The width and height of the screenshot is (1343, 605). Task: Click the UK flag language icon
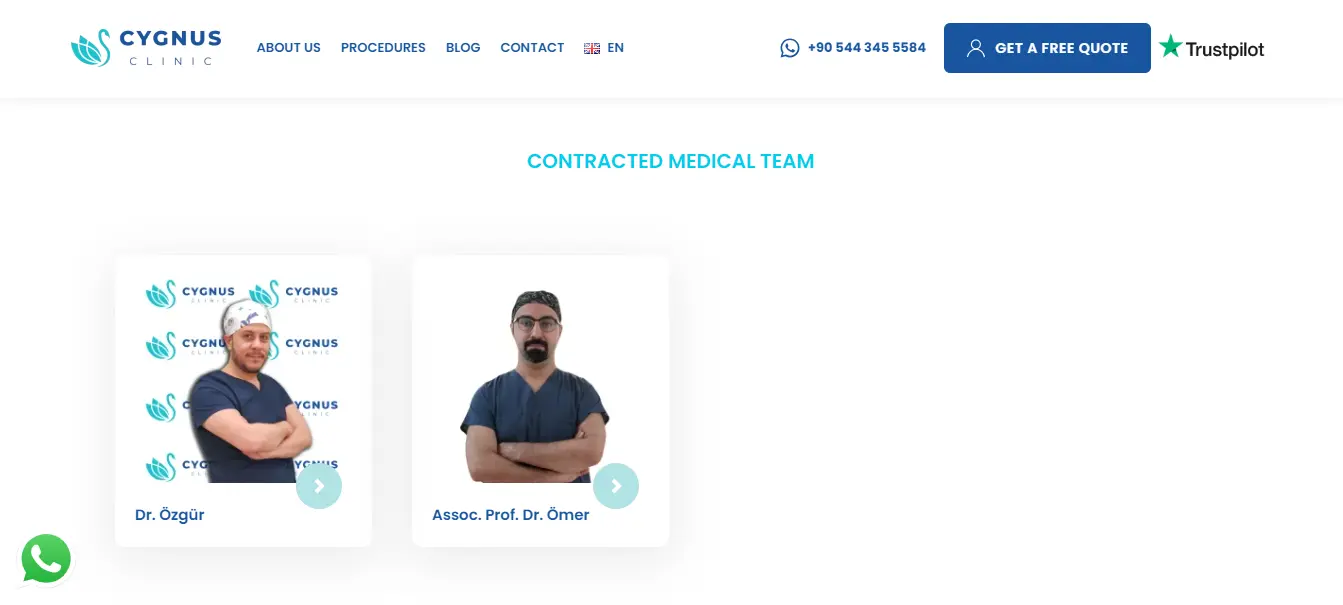coord(592,48)
